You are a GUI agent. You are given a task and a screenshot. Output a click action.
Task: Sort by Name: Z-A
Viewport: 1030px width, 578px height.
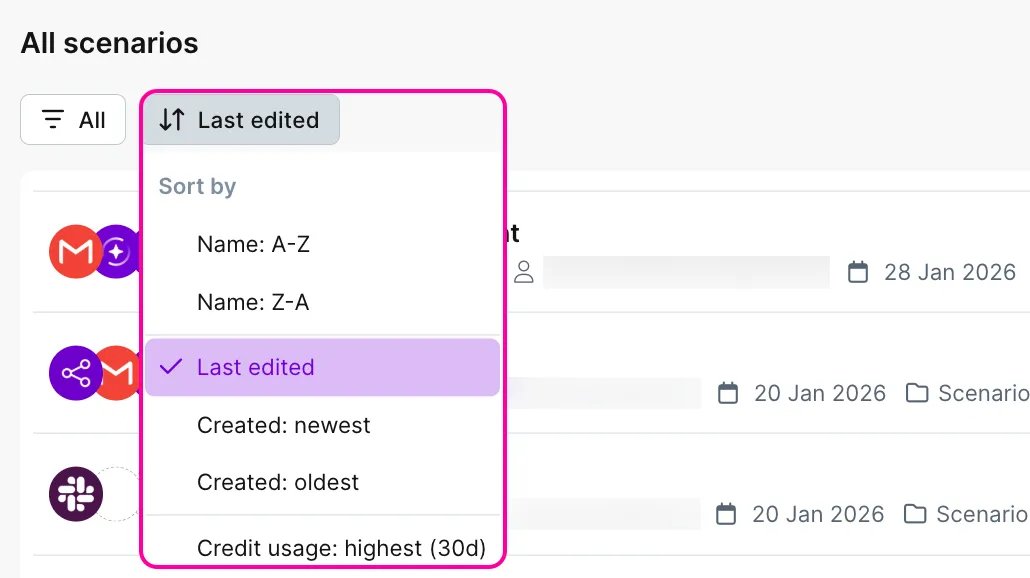pos(253,302)
